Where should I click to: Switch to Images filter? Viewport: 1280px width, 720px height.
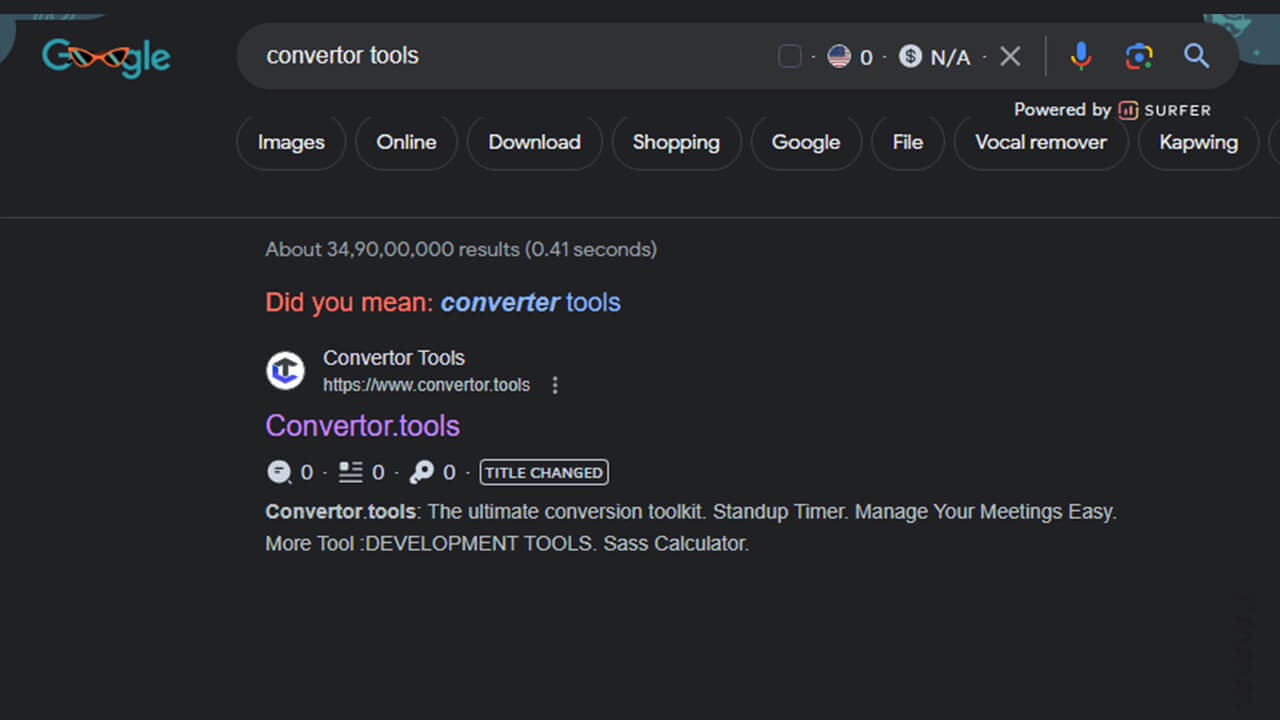291,142
